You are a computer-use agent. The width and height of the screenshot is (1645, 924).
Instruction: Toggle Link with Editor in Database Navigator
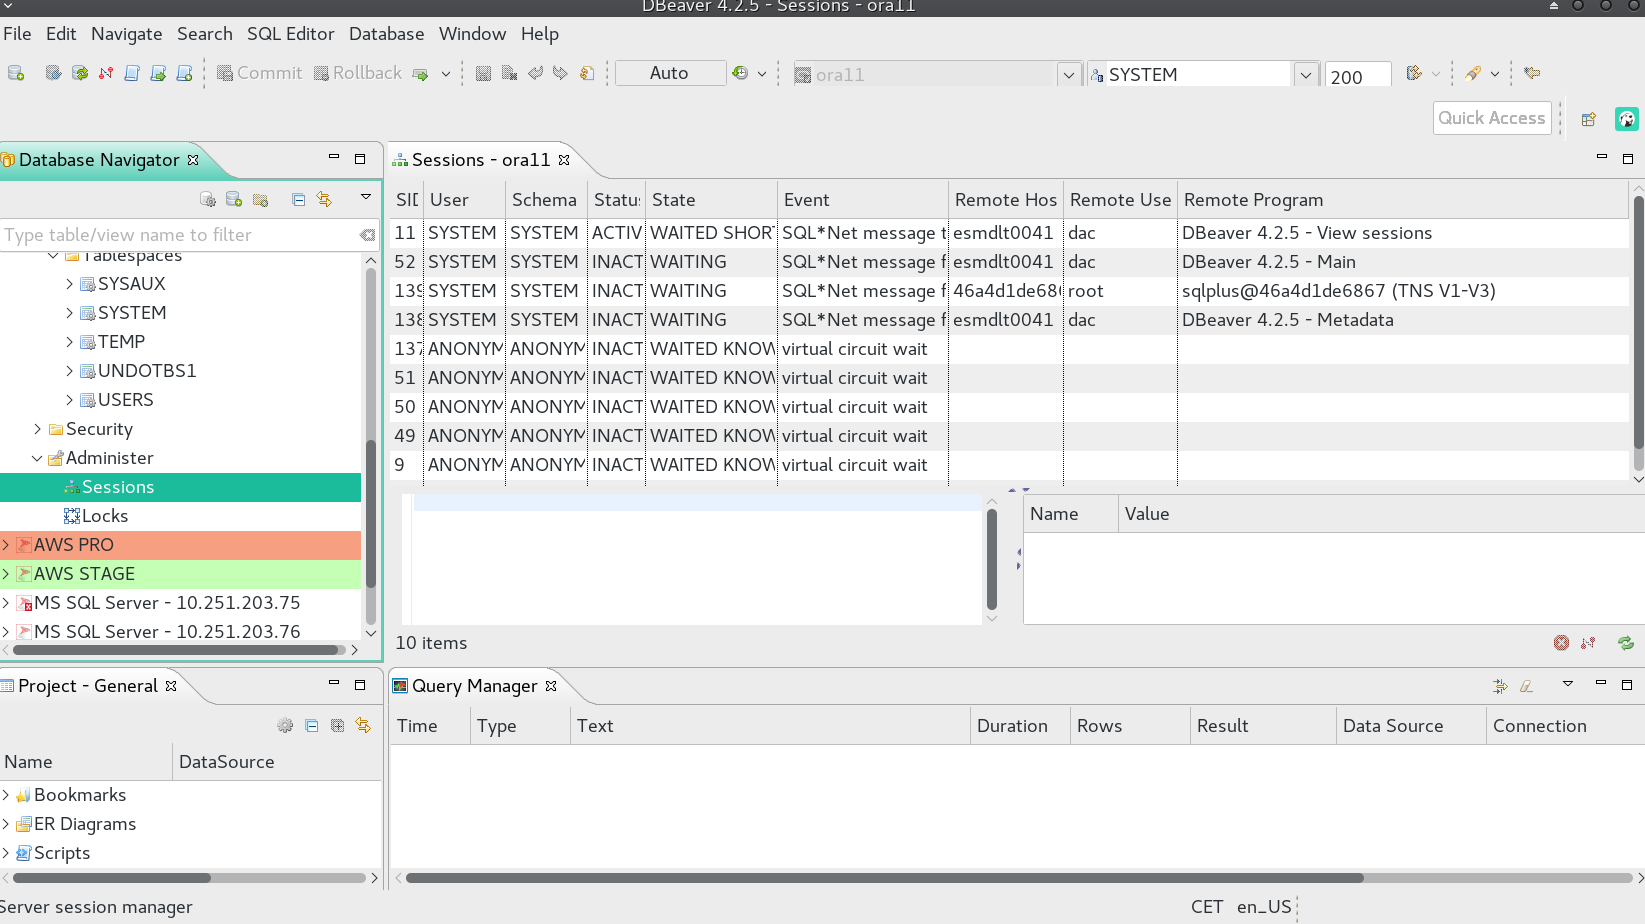(x=324, y=199)
